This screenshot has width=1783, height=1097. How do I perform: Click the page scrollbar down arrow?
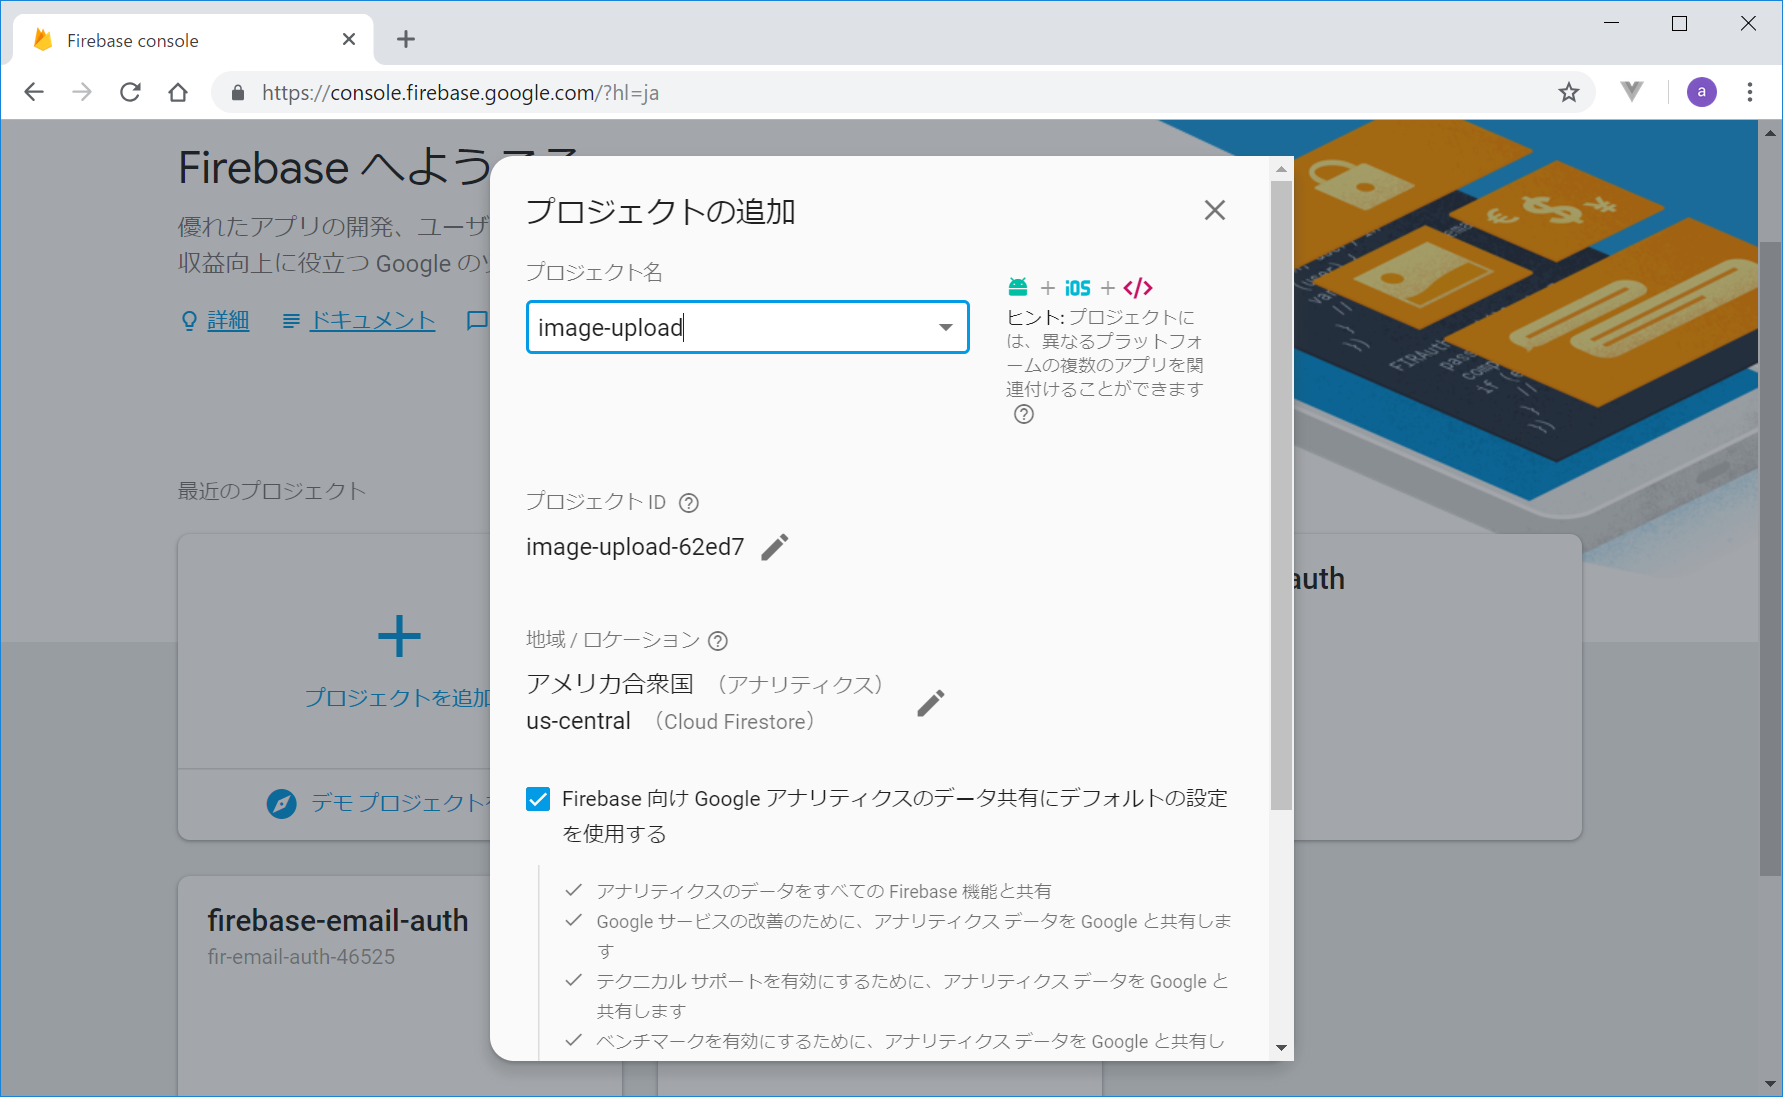pyautogui.click(x=1770, y=1084)
